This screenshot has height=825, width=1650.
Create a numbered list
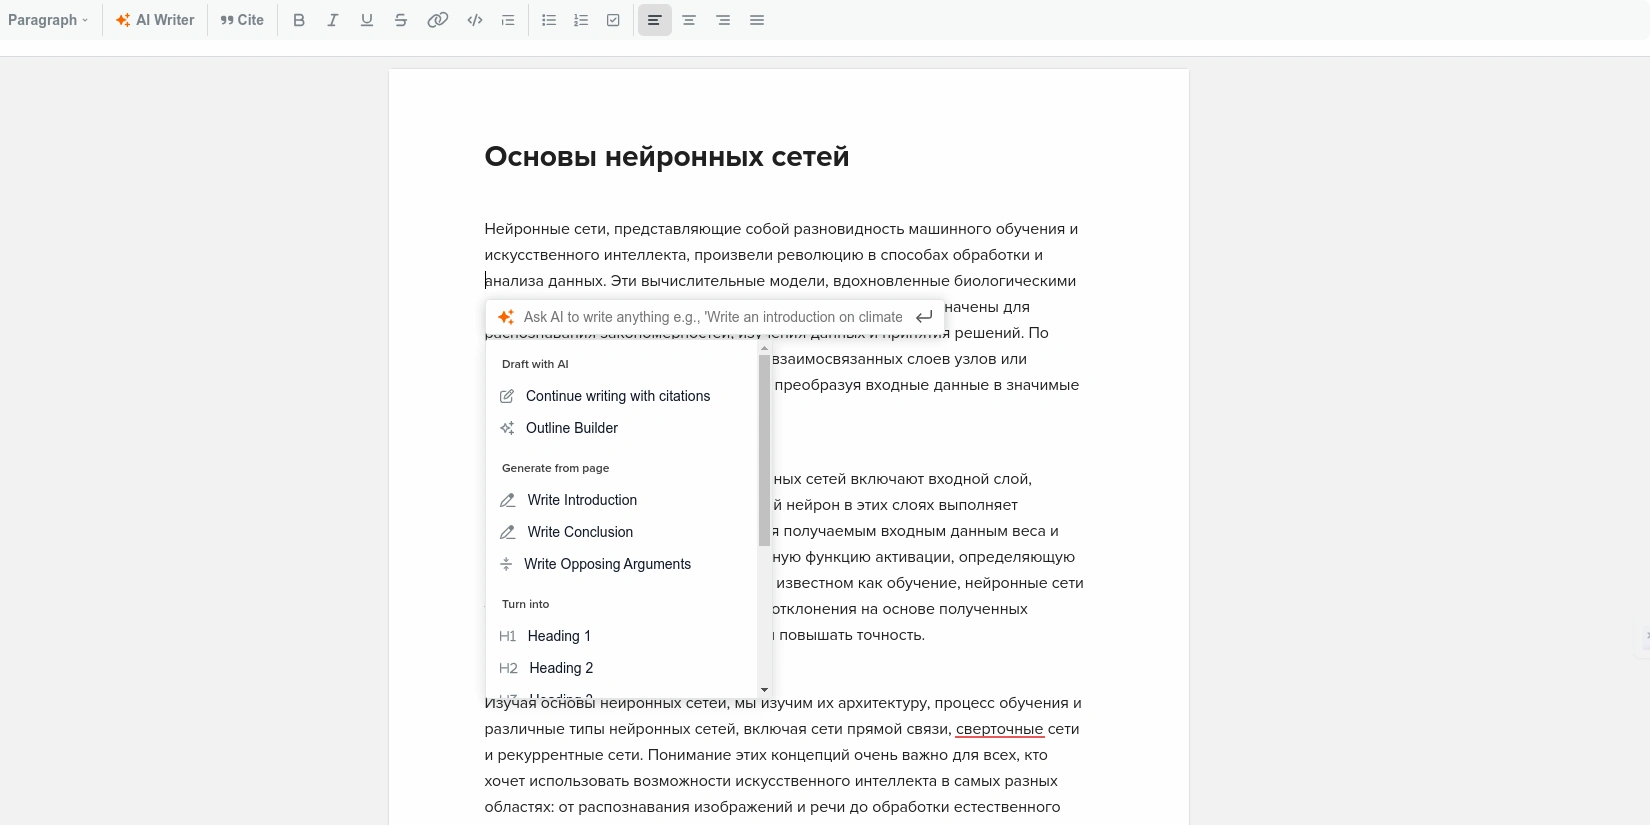click(581, 20)
